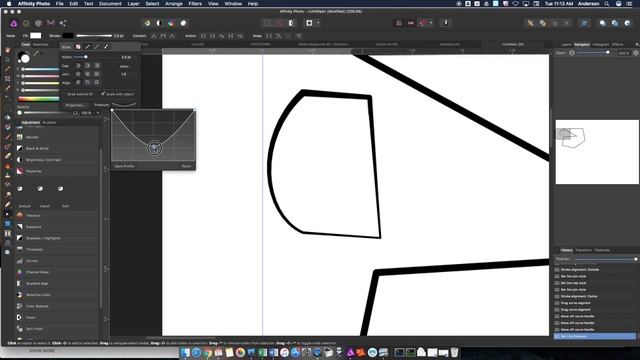The width and height of the screenshot is (640, 360).
Task: Open Navigator zoom percentage field
Action: point(623,53)
